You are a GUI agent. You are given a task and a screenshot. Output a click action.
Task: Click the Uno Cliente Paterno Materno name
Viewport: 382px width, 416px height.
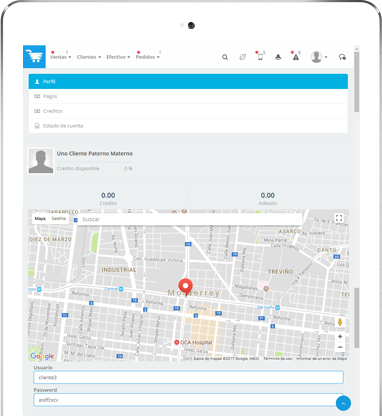(x=95, y=154)
